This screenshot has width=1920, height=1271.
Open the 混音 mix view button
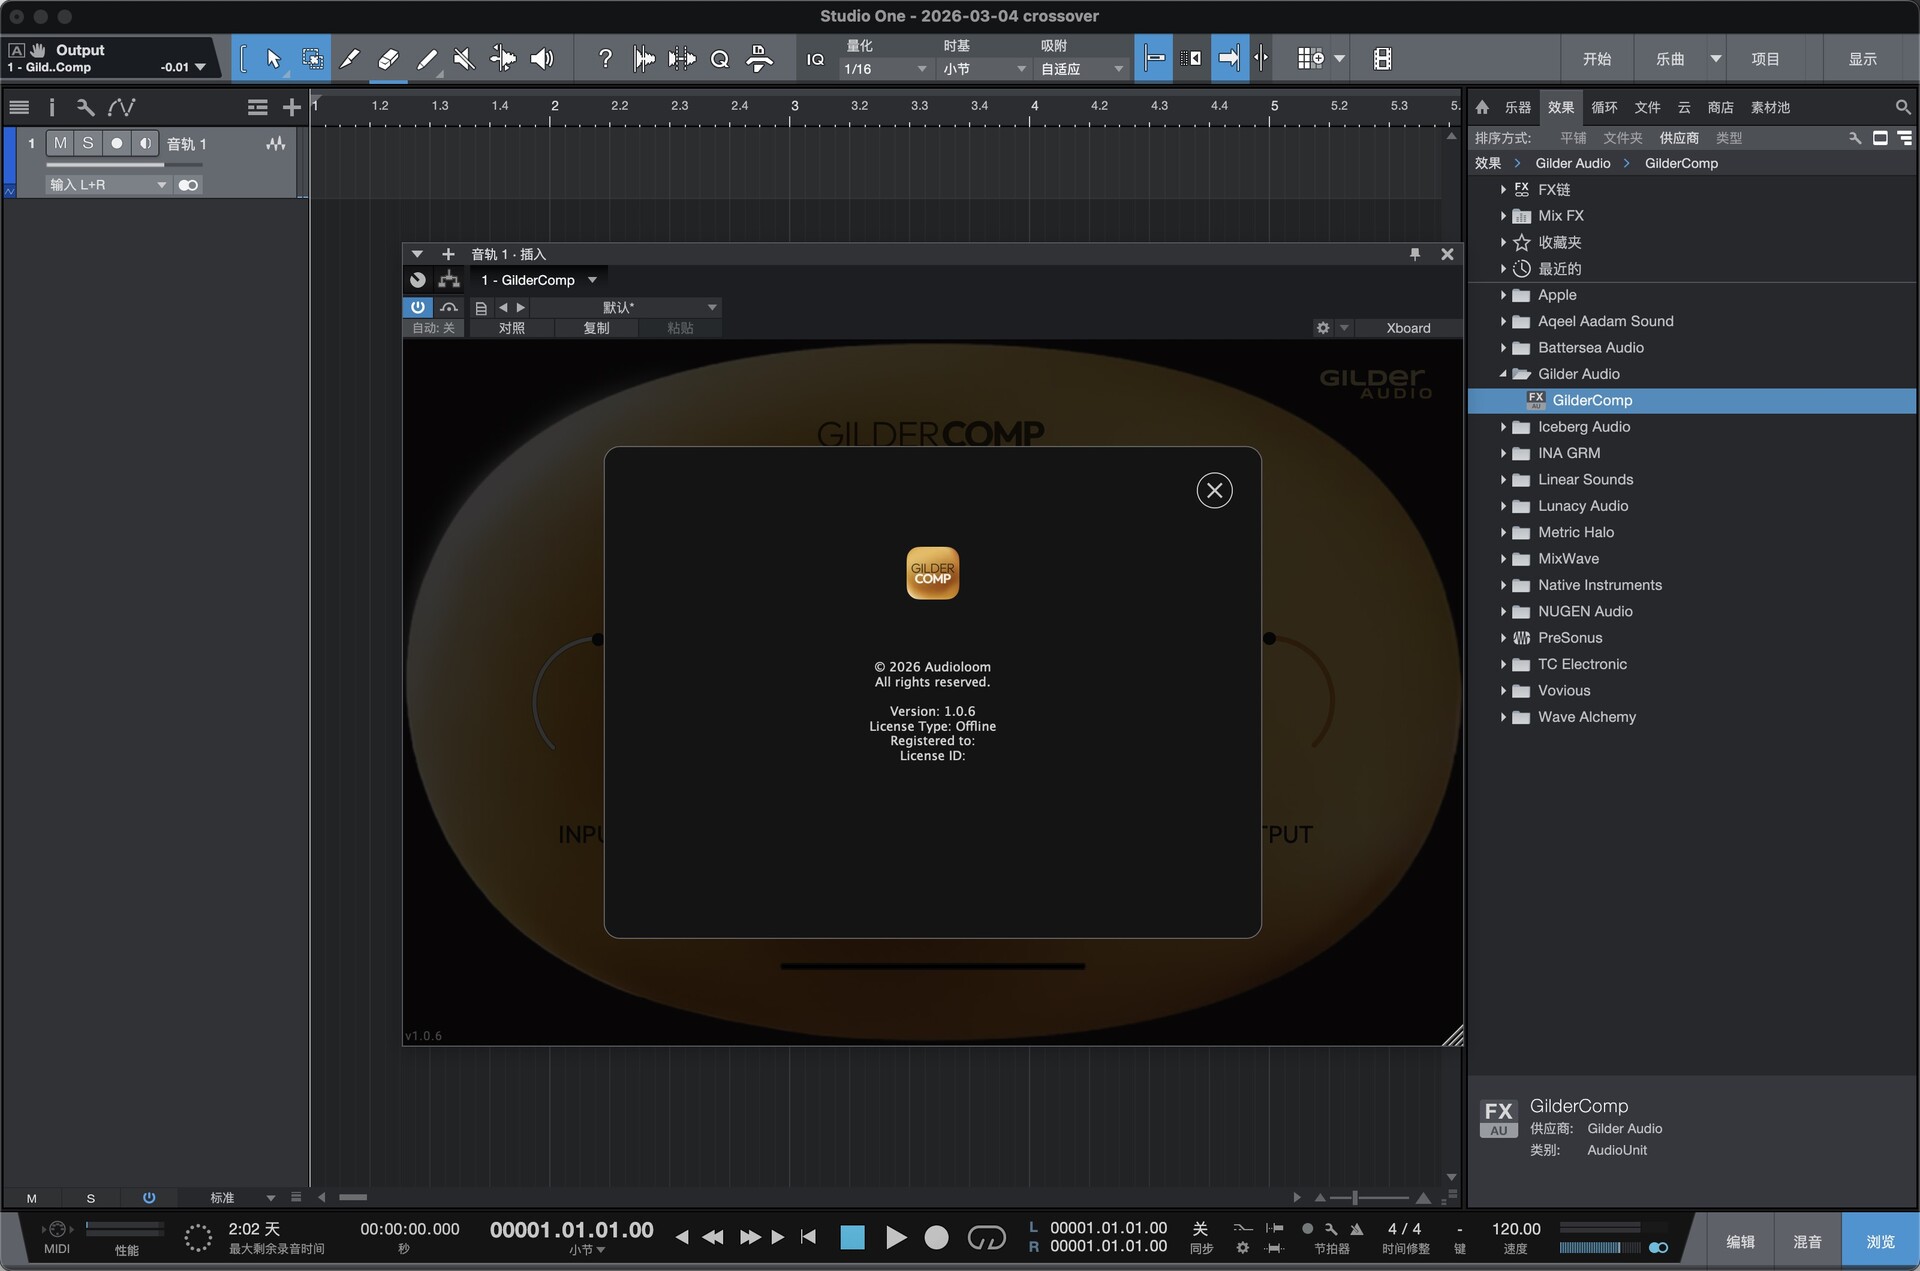point(1807,1241)
